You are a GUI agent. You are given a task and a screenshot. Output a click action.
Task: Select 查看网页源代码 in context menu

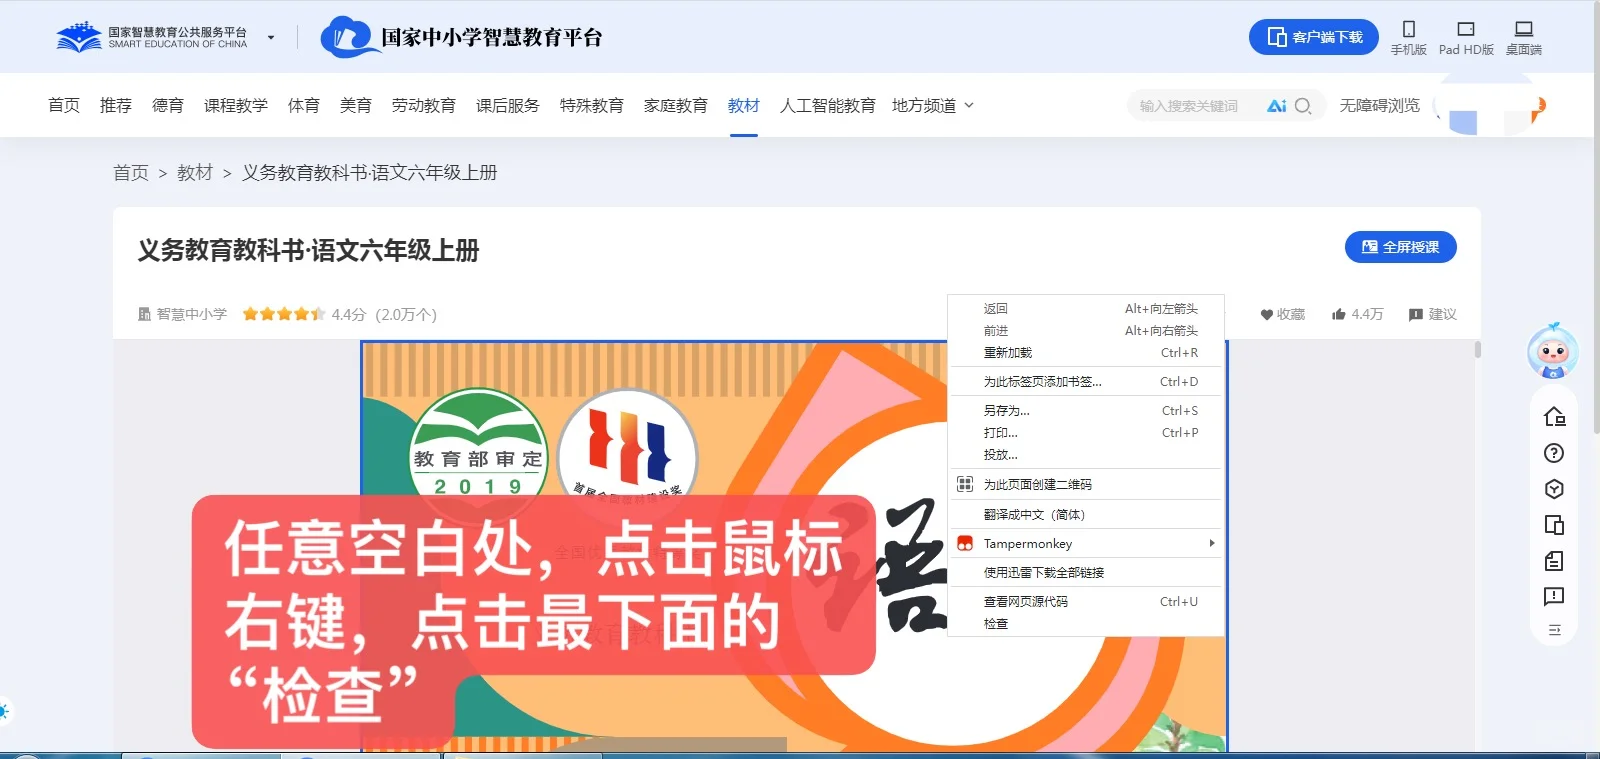click(1086, 602)
